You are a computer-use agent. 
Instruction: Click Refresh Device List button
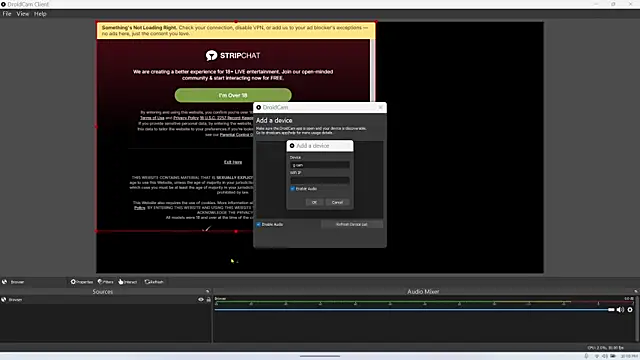(351, 224)
